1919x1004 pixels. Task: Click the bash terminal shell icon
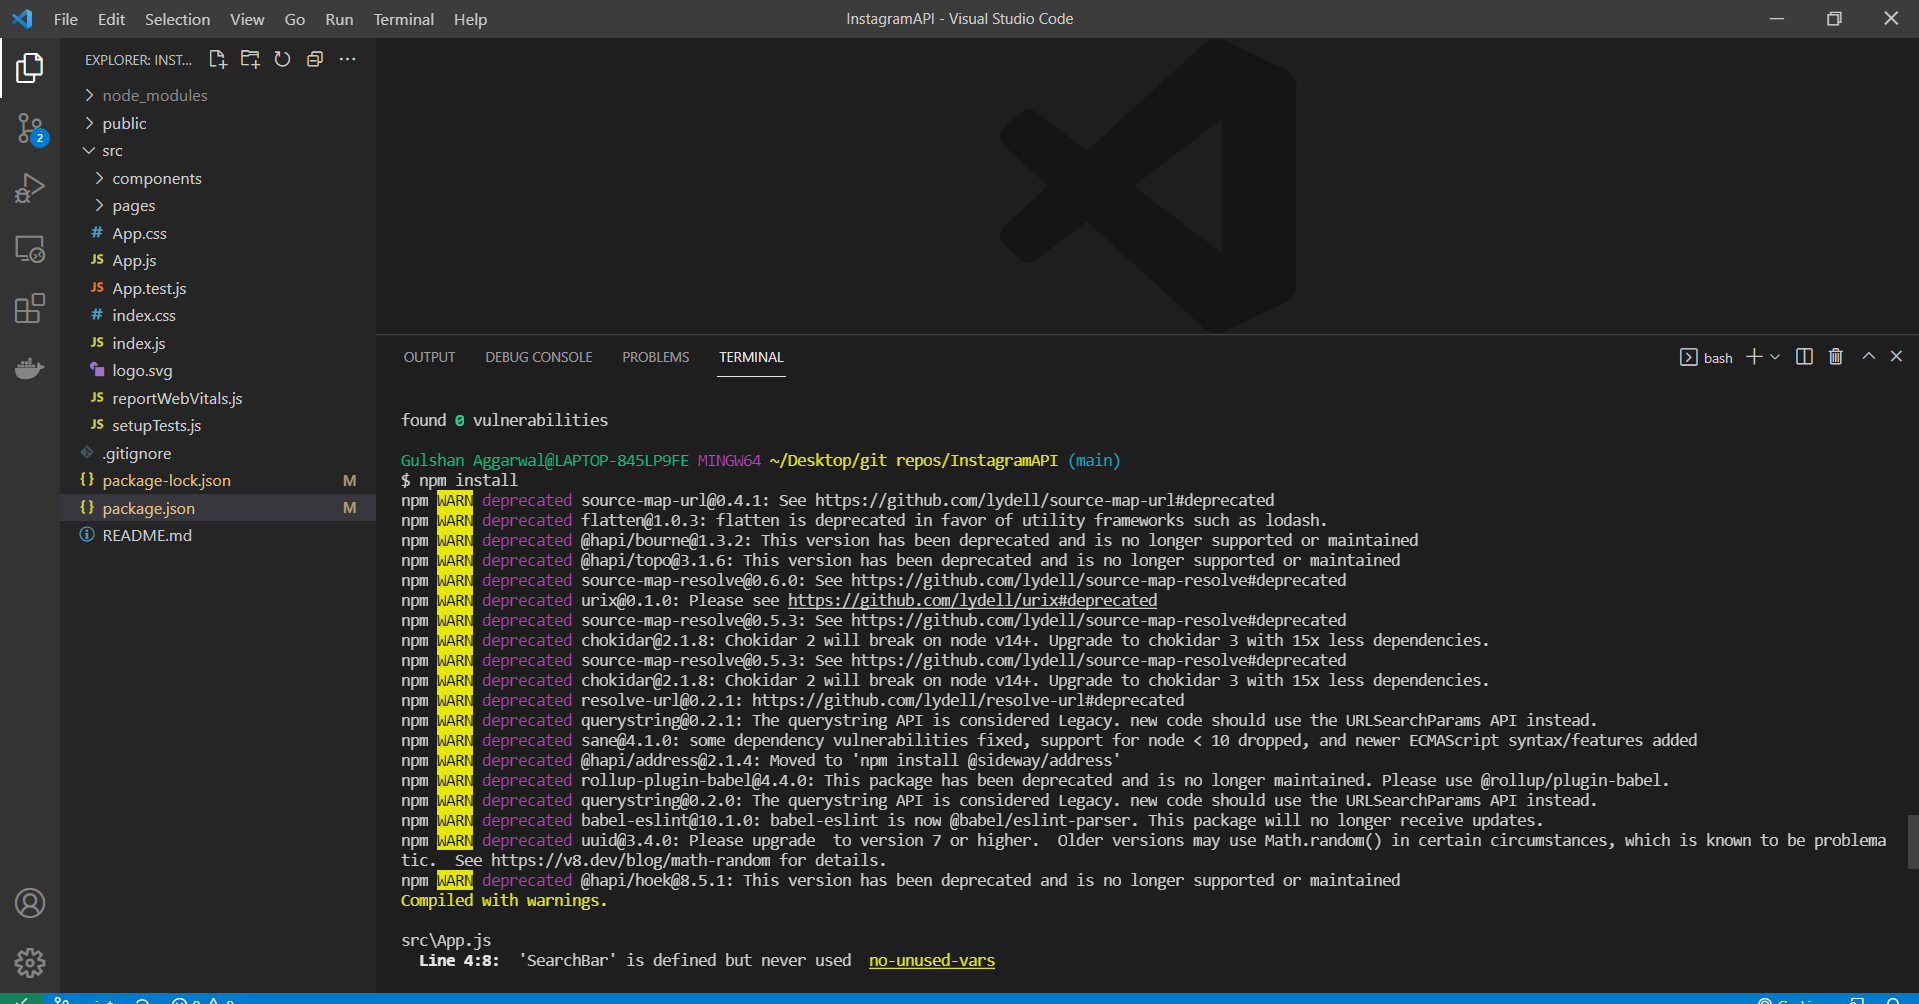[x=1688, y=357]
